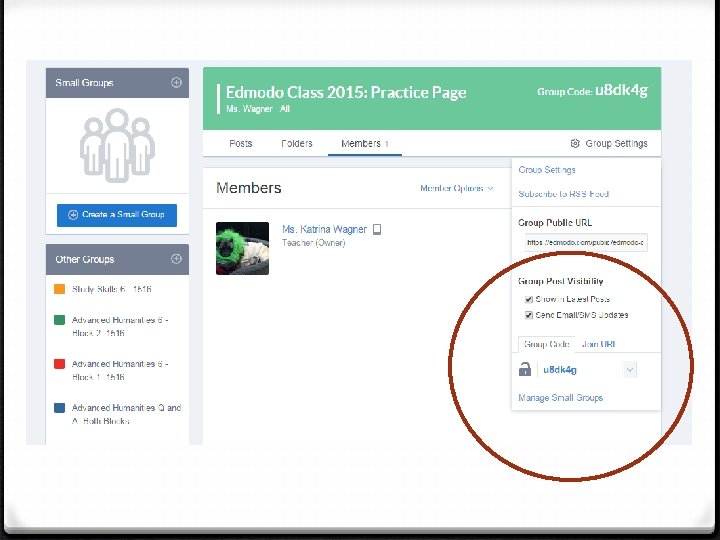Click the small groups people illustration
The height and width of the screenshot is (540, 720).
click(118, 145)
